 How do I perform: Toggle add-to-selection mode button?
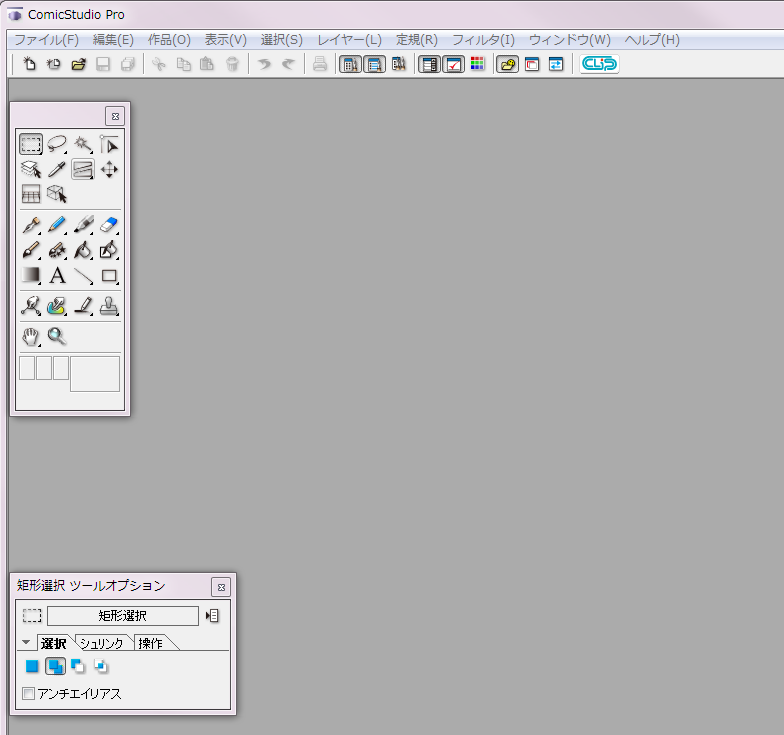point(55,666)
